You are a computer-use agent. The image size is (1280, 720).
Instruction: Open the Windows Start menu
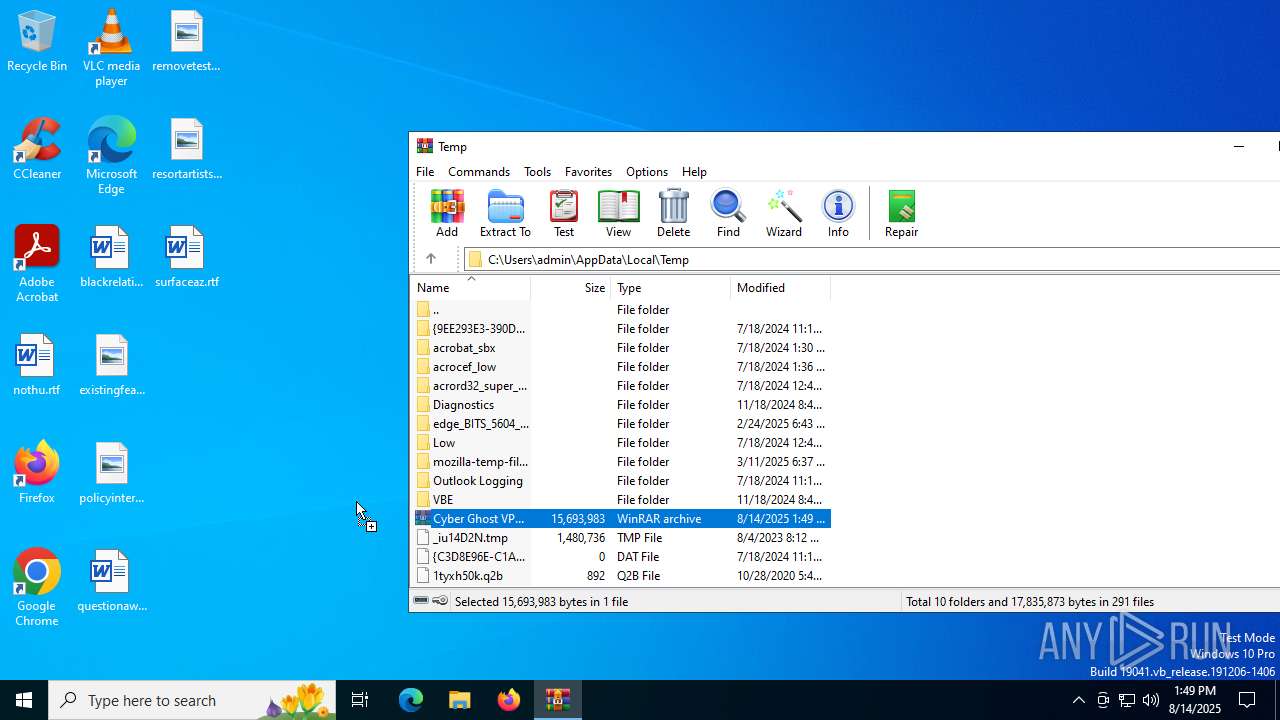pyautogui.click(x=24, y=700)
